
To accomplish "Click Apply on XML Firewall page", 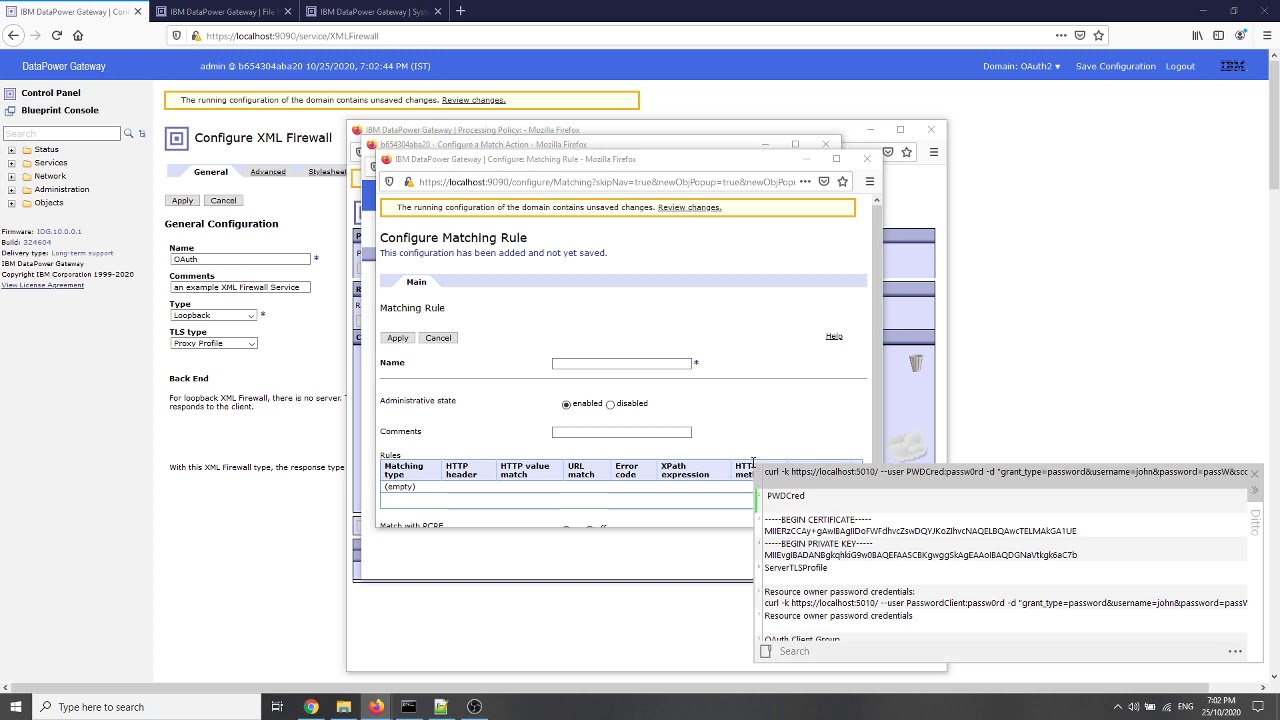I will coord(182,201).
